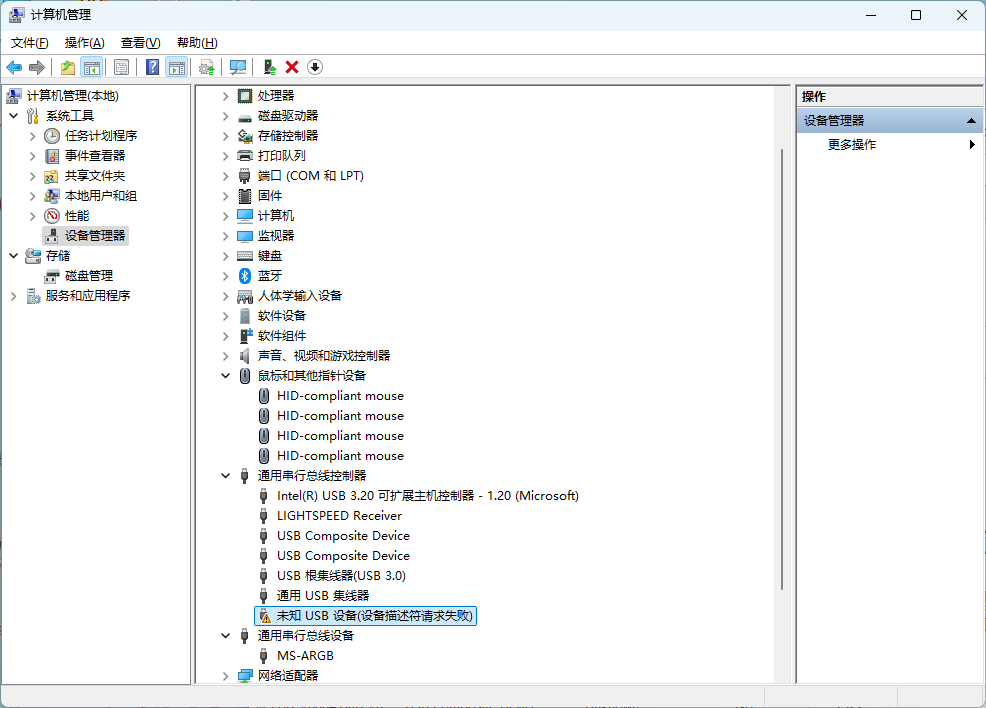This screenshot has height=708, width=986.
Task: Toggle the show/hide console tree button
Action: [x=92, y=67]
